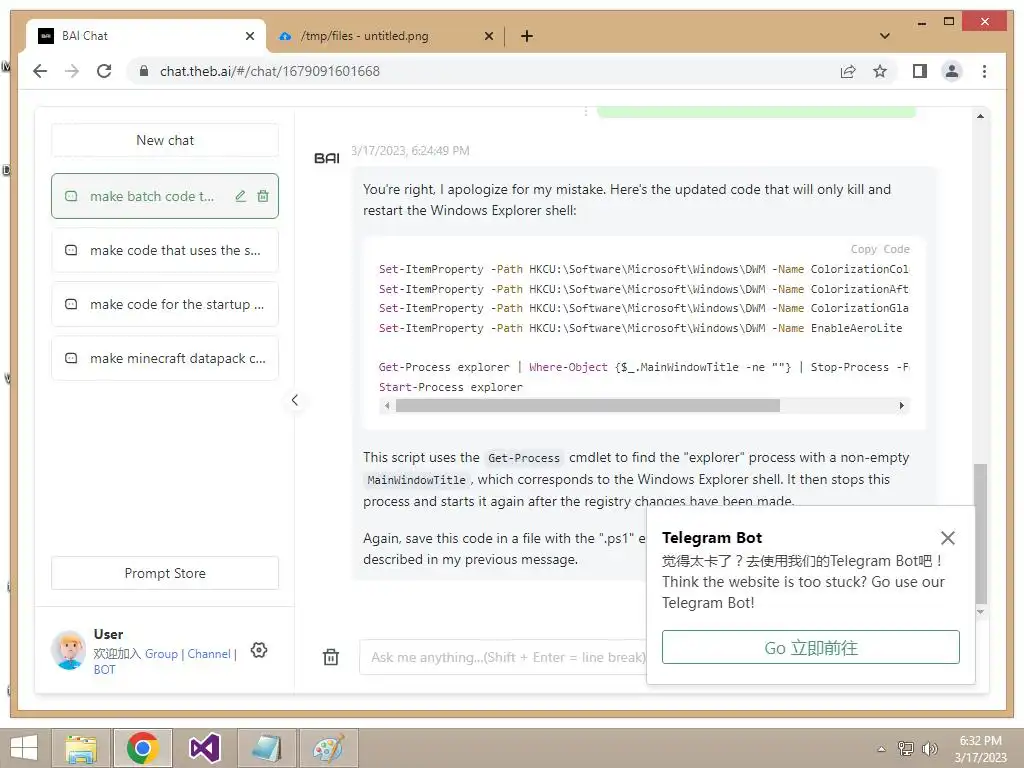This screenshot has height=768, width=1024.
Task: Click the chat icon on 'make minecraft datapack' row
Action: [71, 359]
